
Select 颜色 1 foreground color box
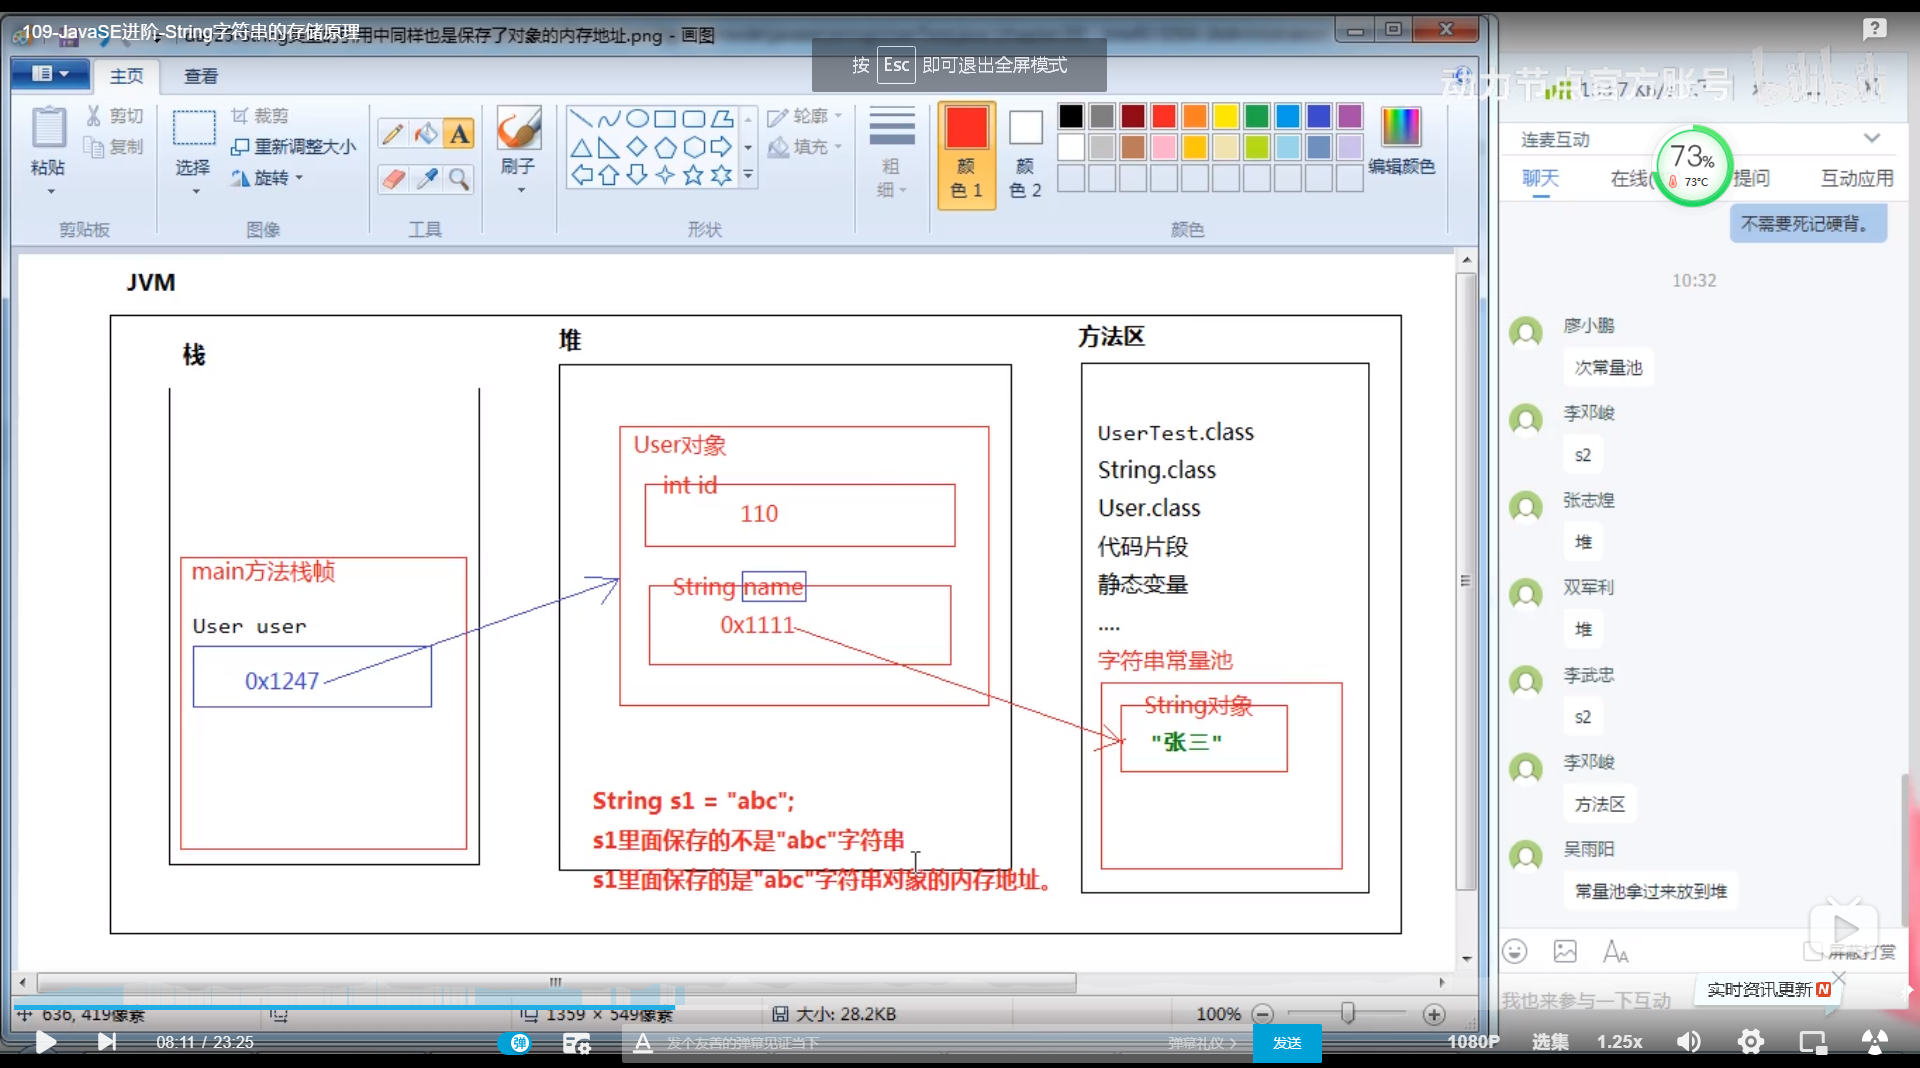(966, 155)
